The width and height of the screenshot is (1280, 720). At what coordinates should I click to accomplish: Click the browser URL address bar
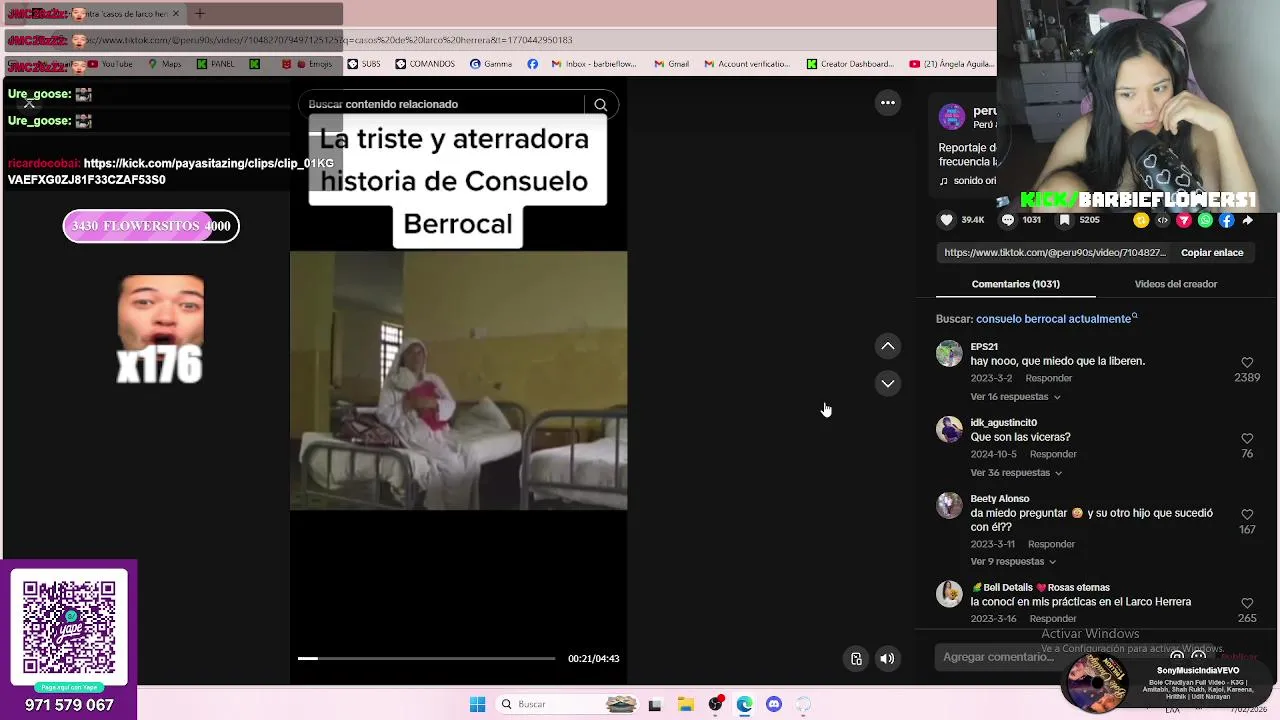(500, 40)
